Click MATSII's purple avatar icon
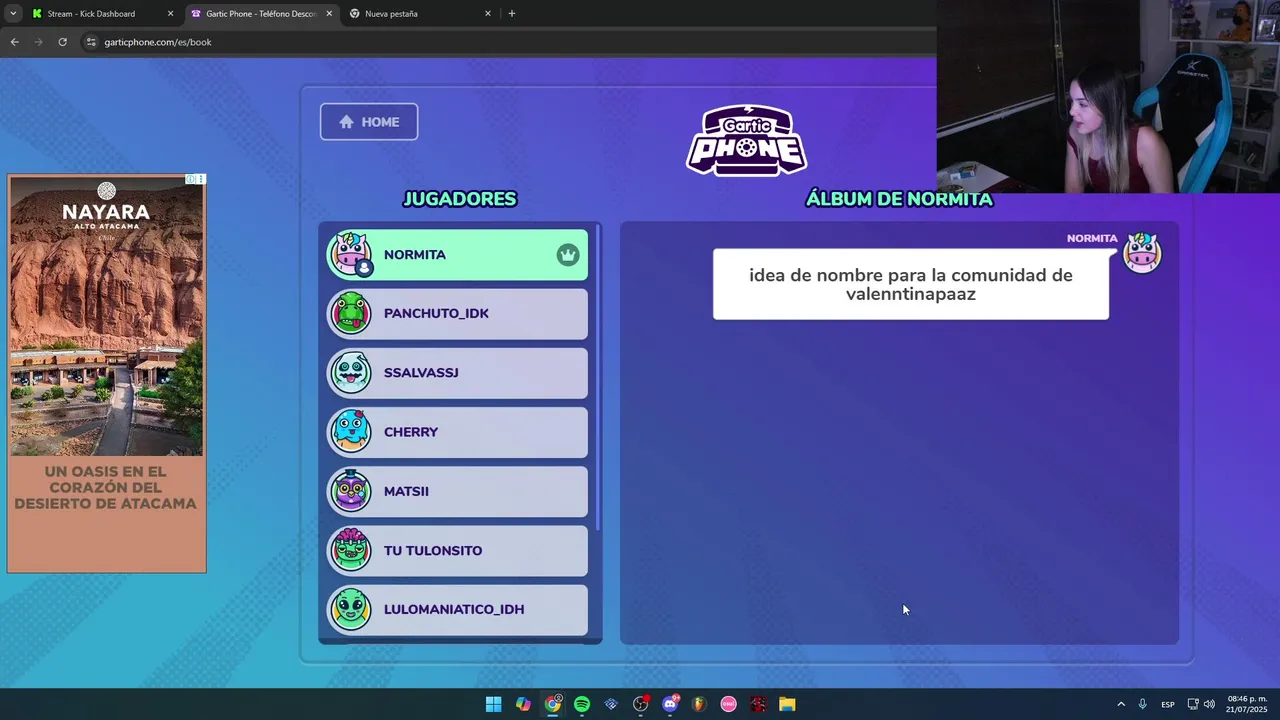Viewport: 1280px width, 720px height. coord(351,491)
